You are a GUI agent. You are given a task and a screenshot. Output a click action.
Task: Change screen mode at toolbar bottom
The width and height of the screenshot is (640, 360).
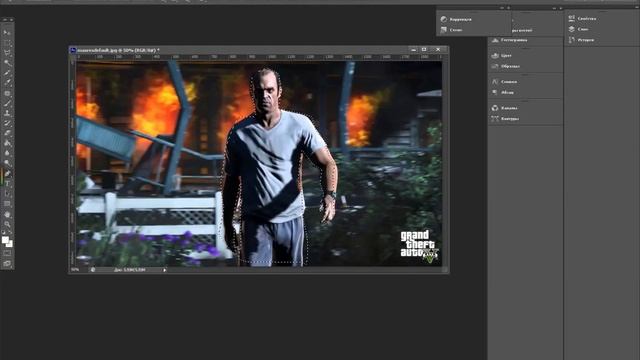tap(7, 264)
